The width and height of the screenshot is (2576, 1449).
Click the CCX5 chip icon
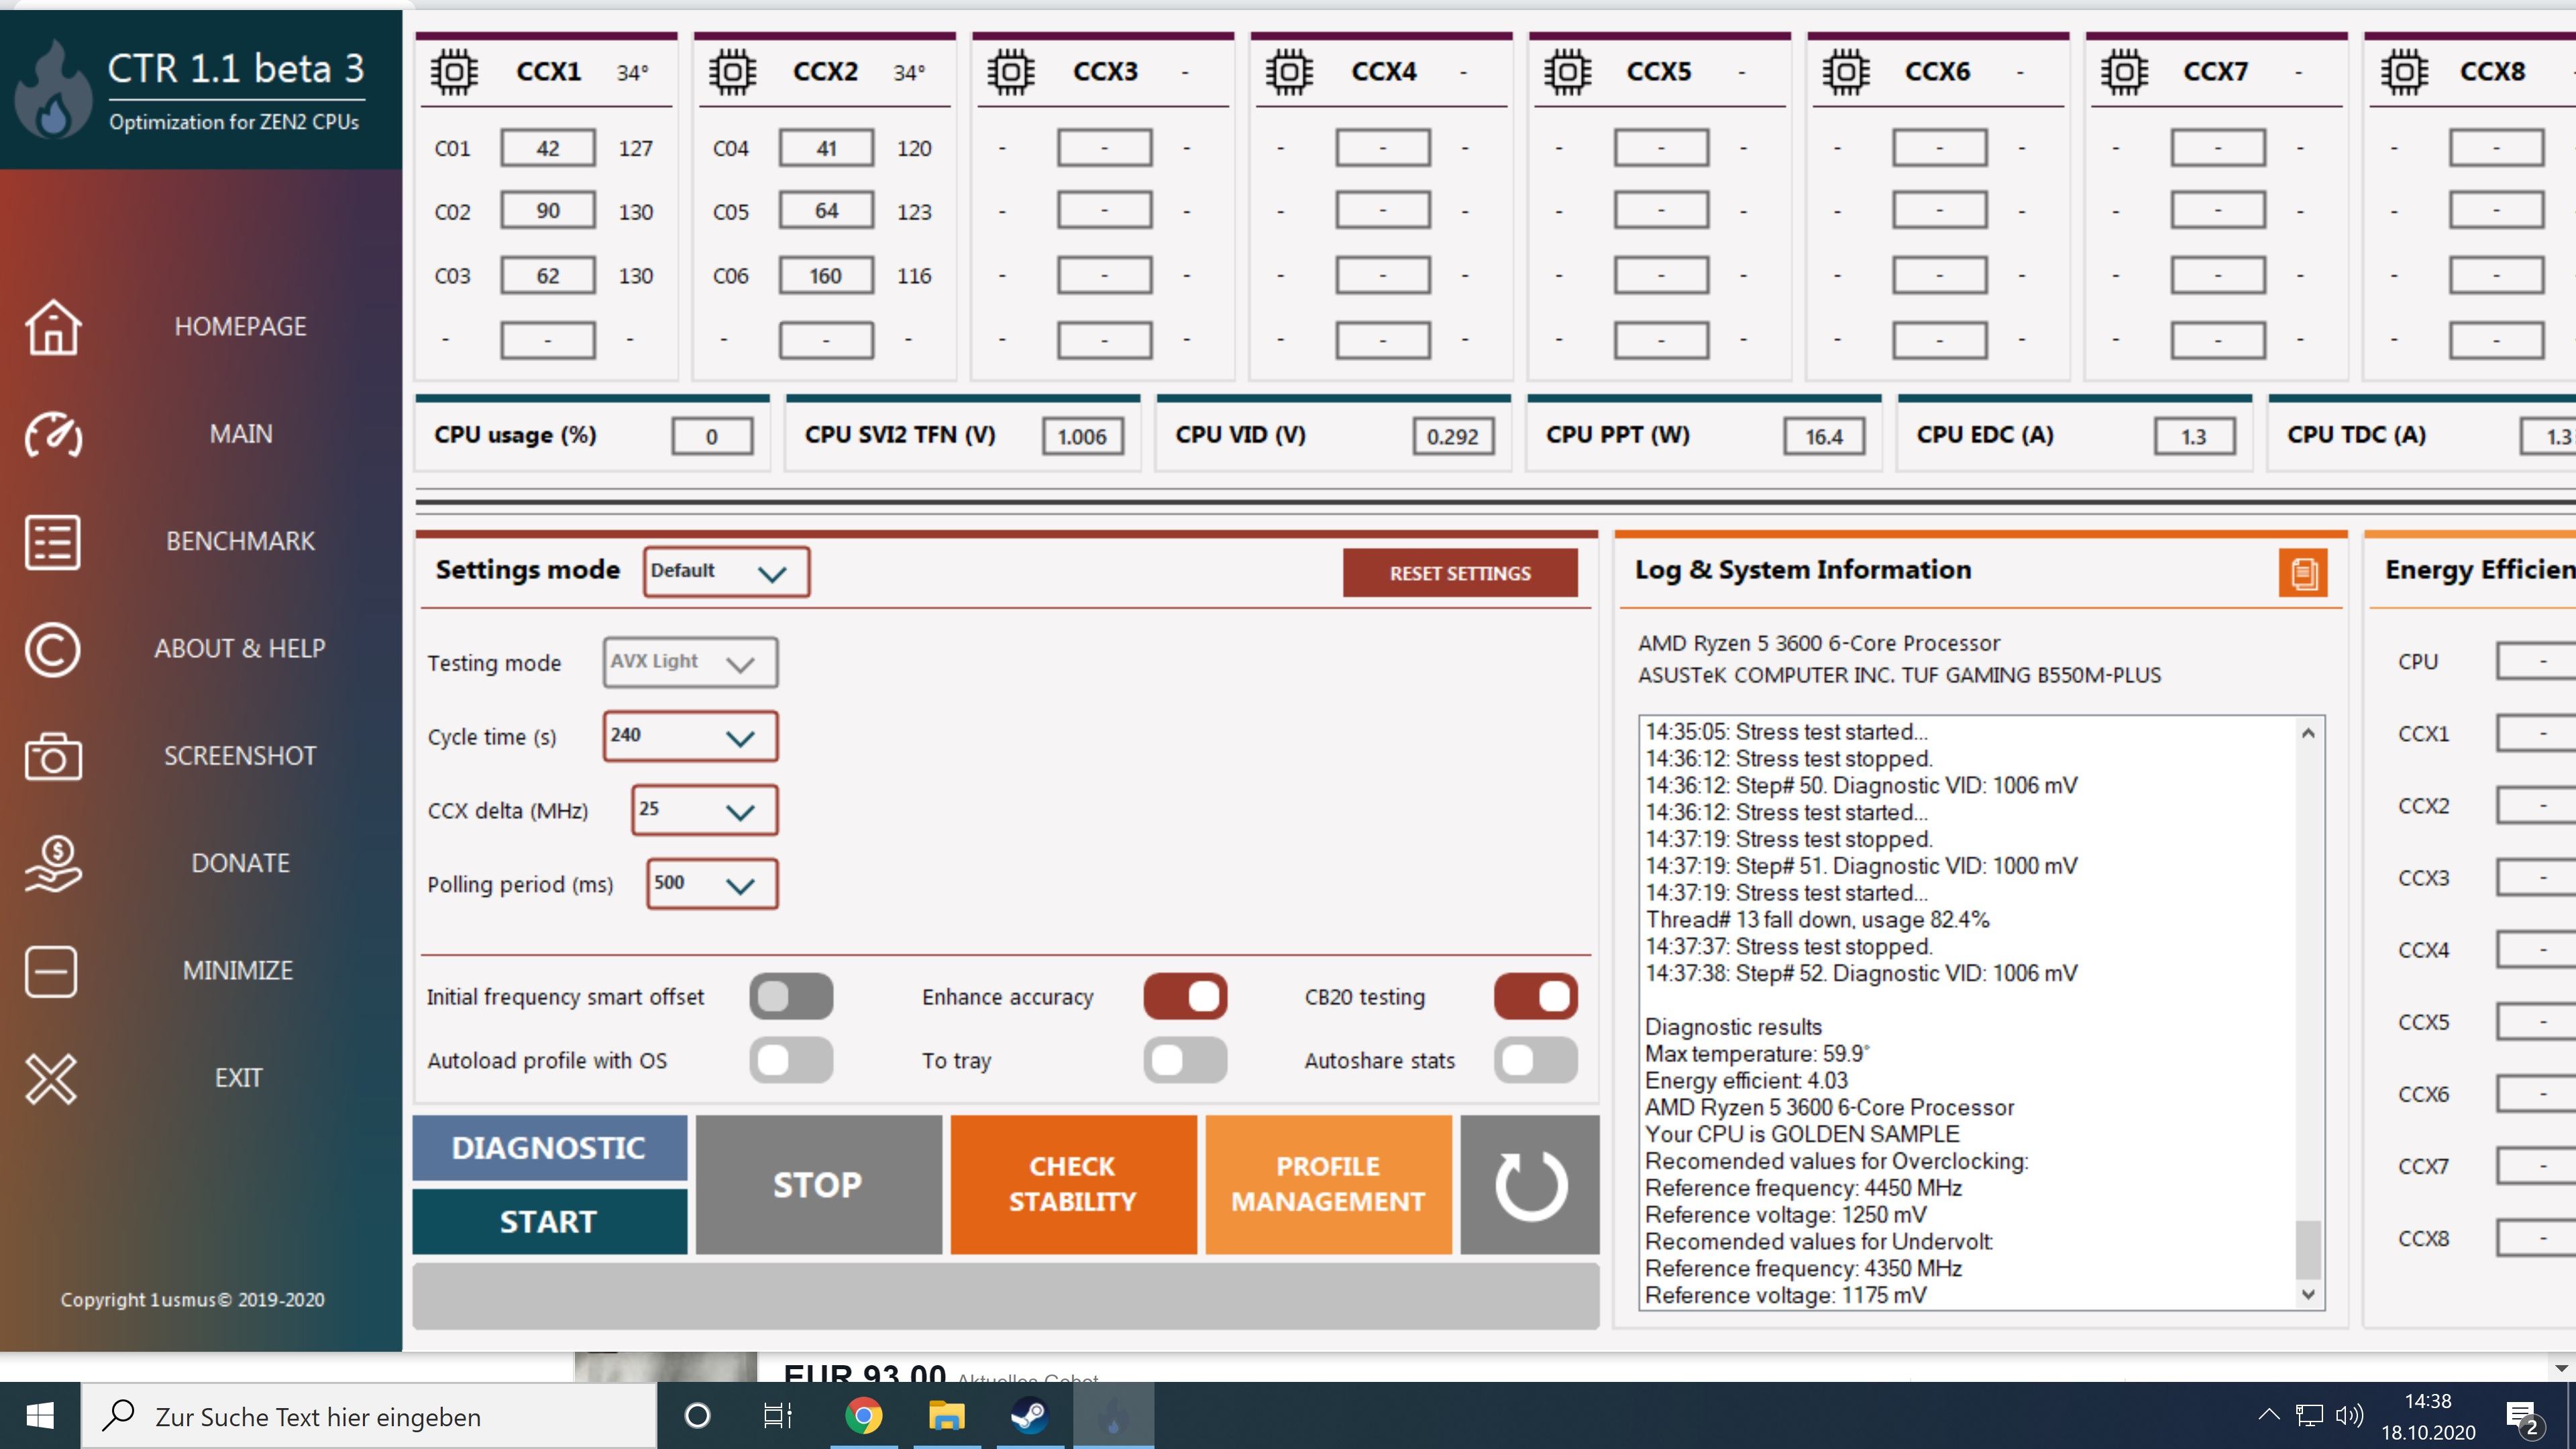point(1567,72)
